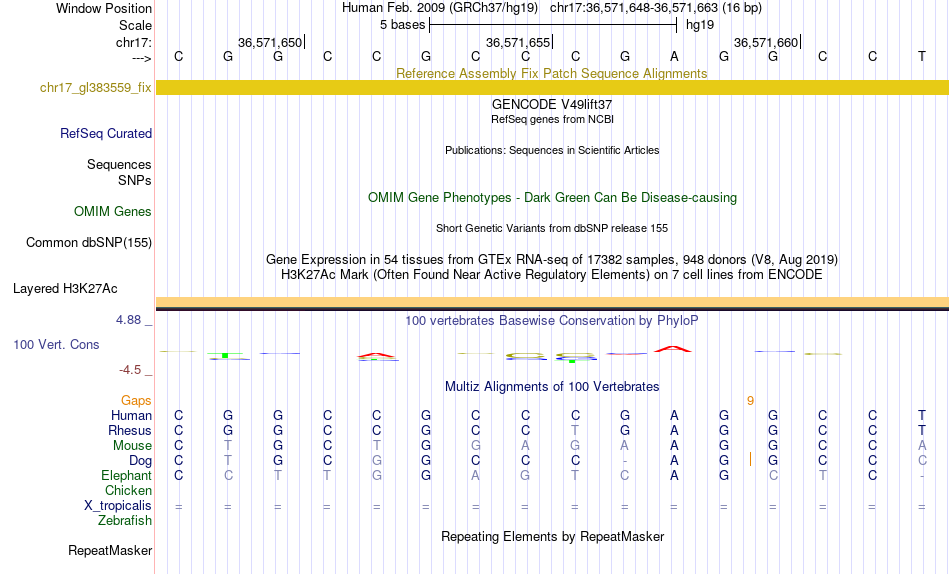Click the OMIM Genes track label
Screen dimensions: 950x574
pyautogui.click(x=113, y=212)
